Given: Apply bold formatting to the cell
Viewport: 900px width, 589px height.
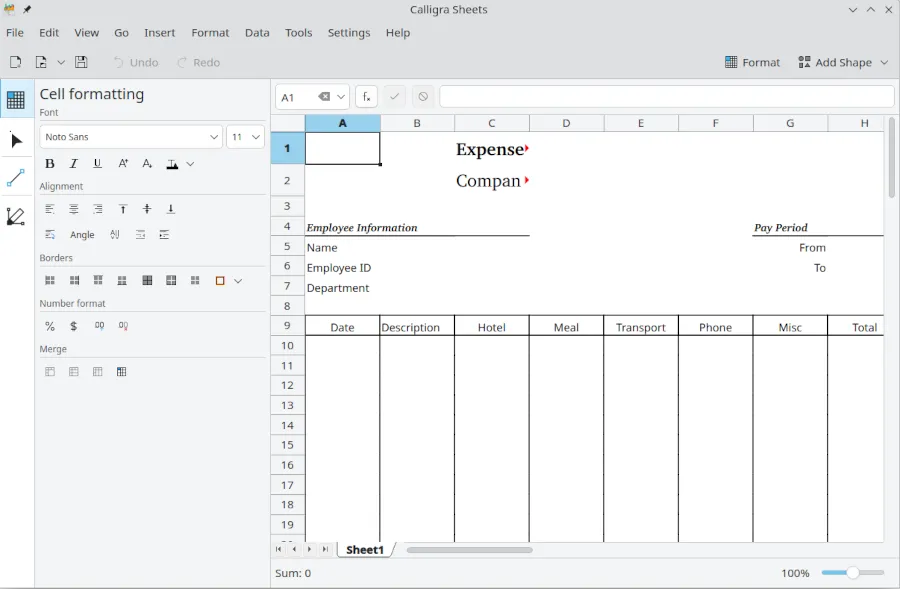Looking at the screenshot, I should (x=49, y=163).
